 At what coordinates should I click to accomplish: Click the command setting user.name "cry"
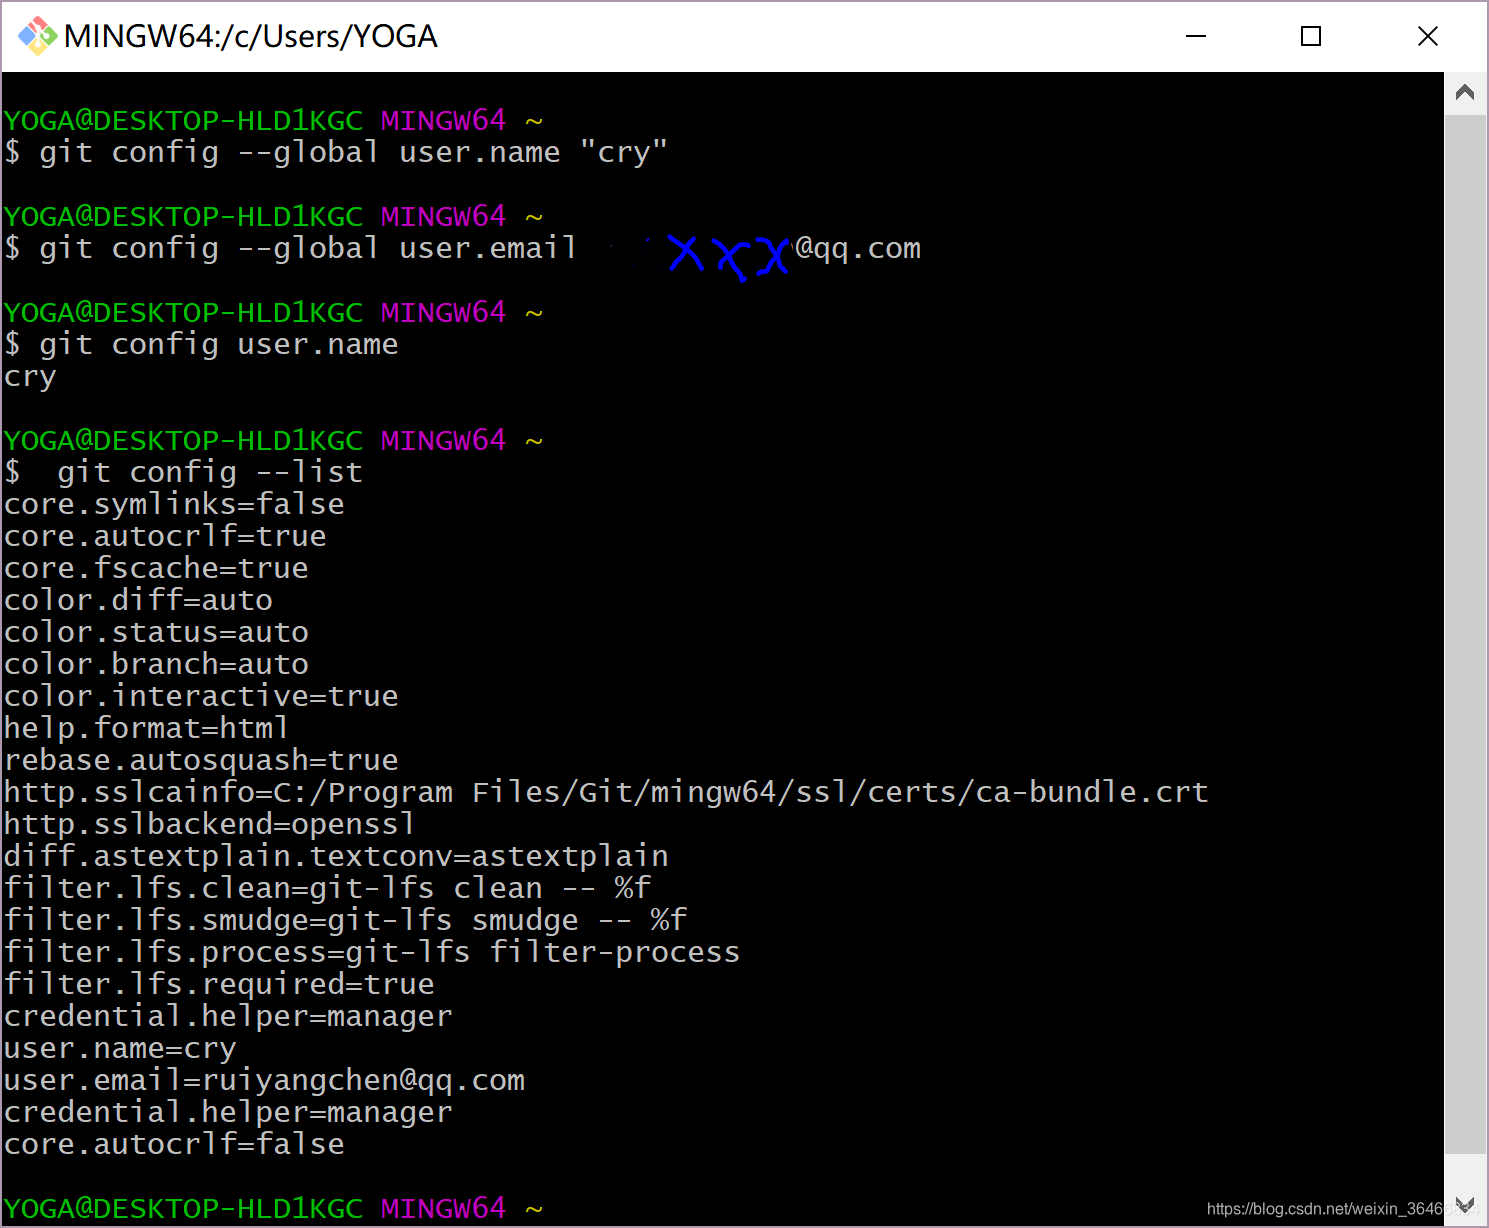click(336, 153)
